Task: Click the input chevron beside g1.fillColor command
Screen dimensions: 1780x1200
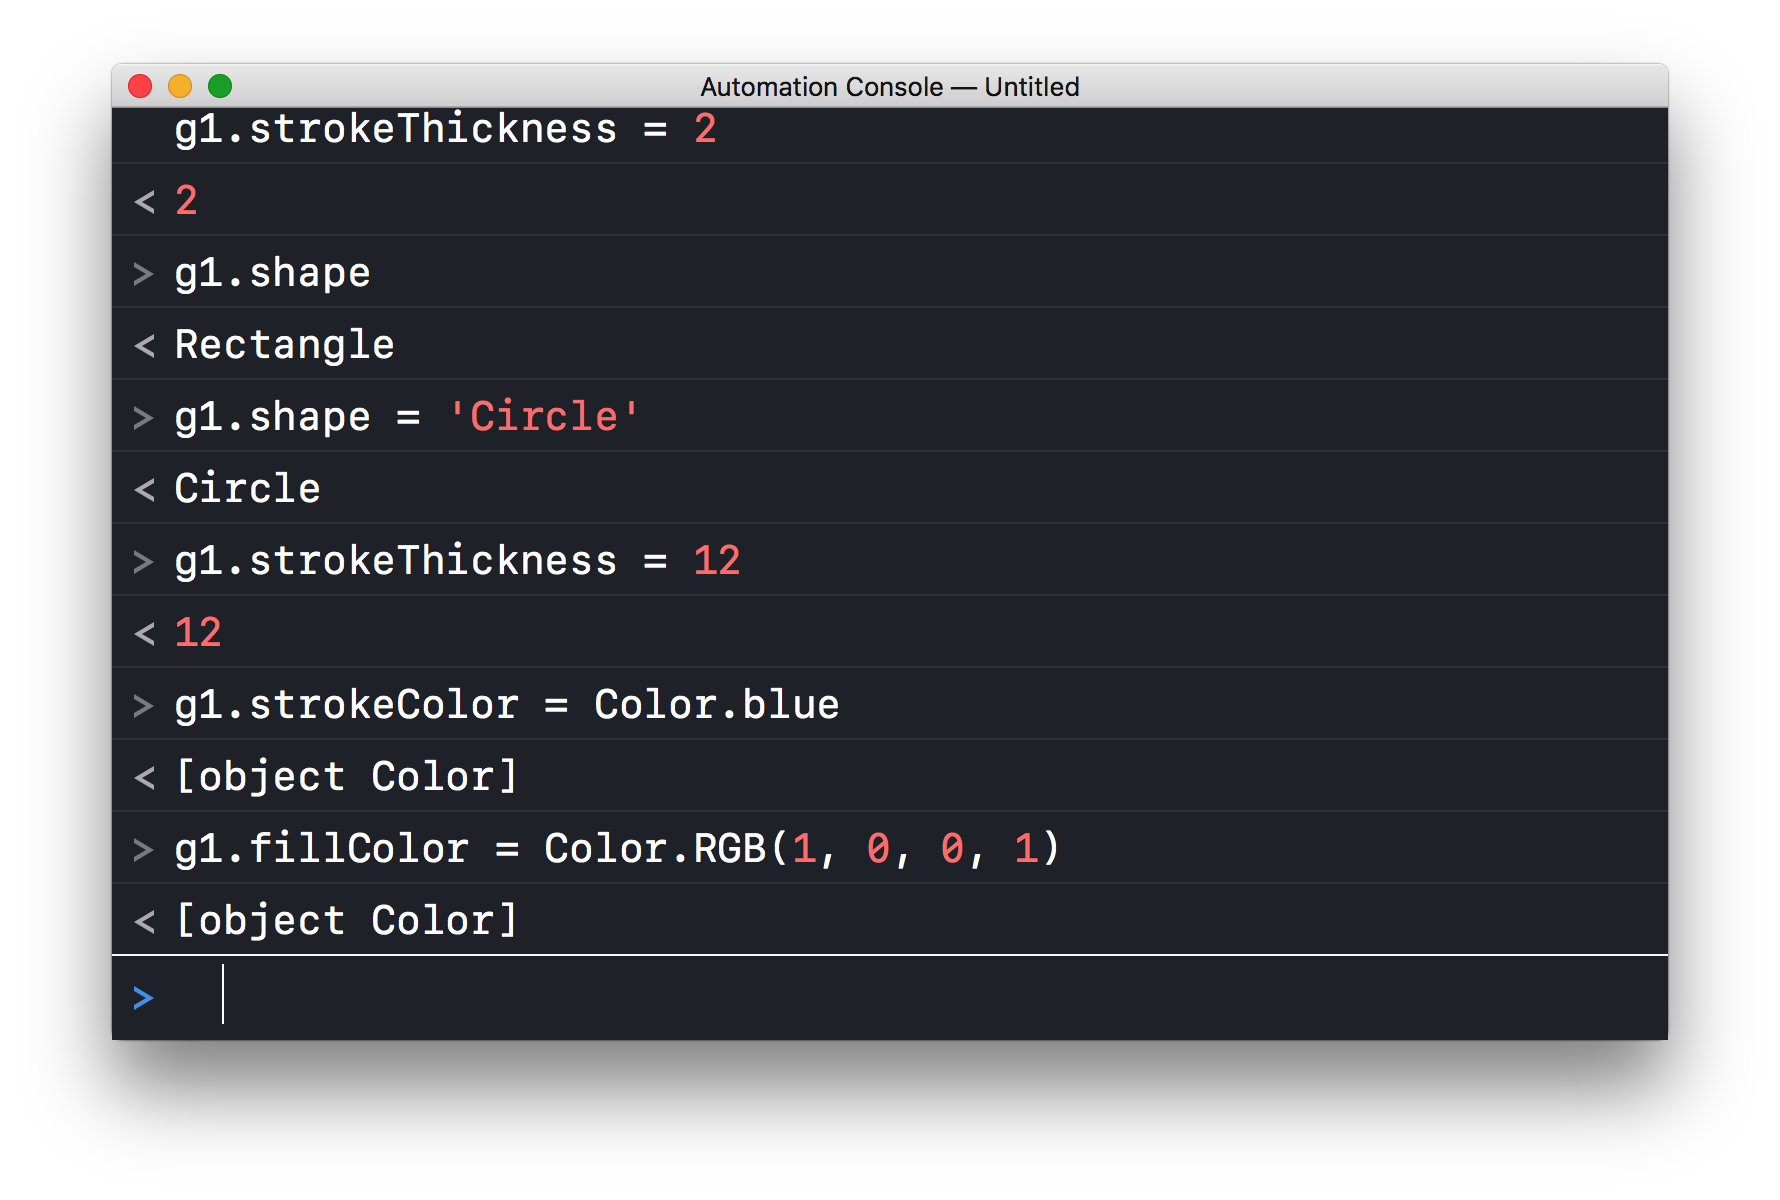Action: tap(143, 850)
